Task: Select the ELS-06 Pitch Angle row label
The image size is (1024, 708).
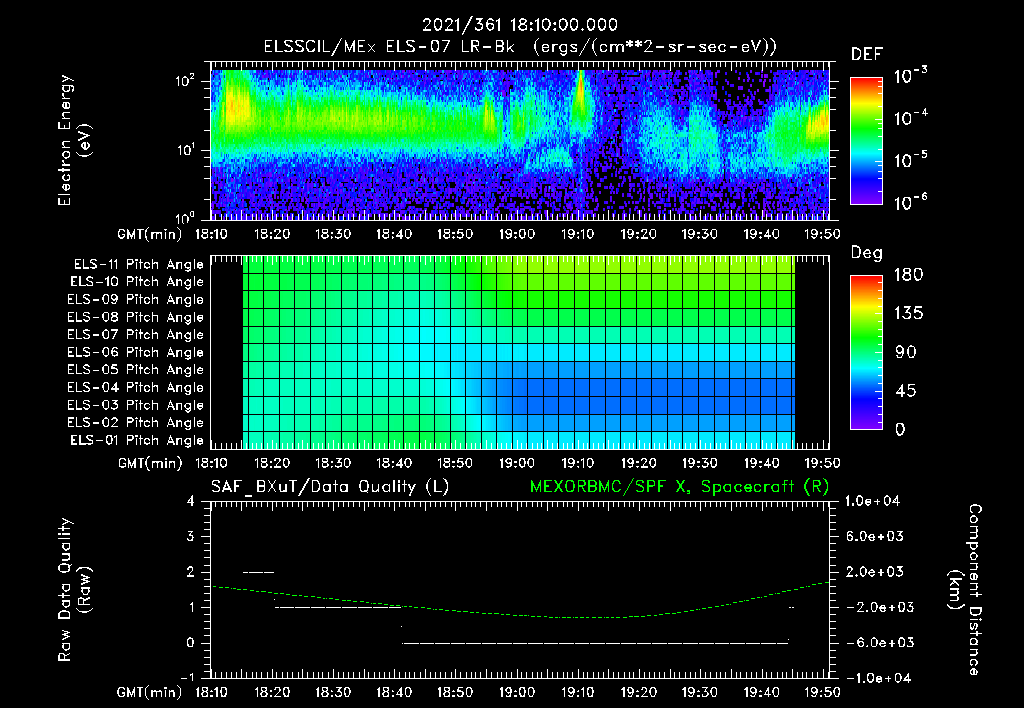Action: (x=136, y=352)
